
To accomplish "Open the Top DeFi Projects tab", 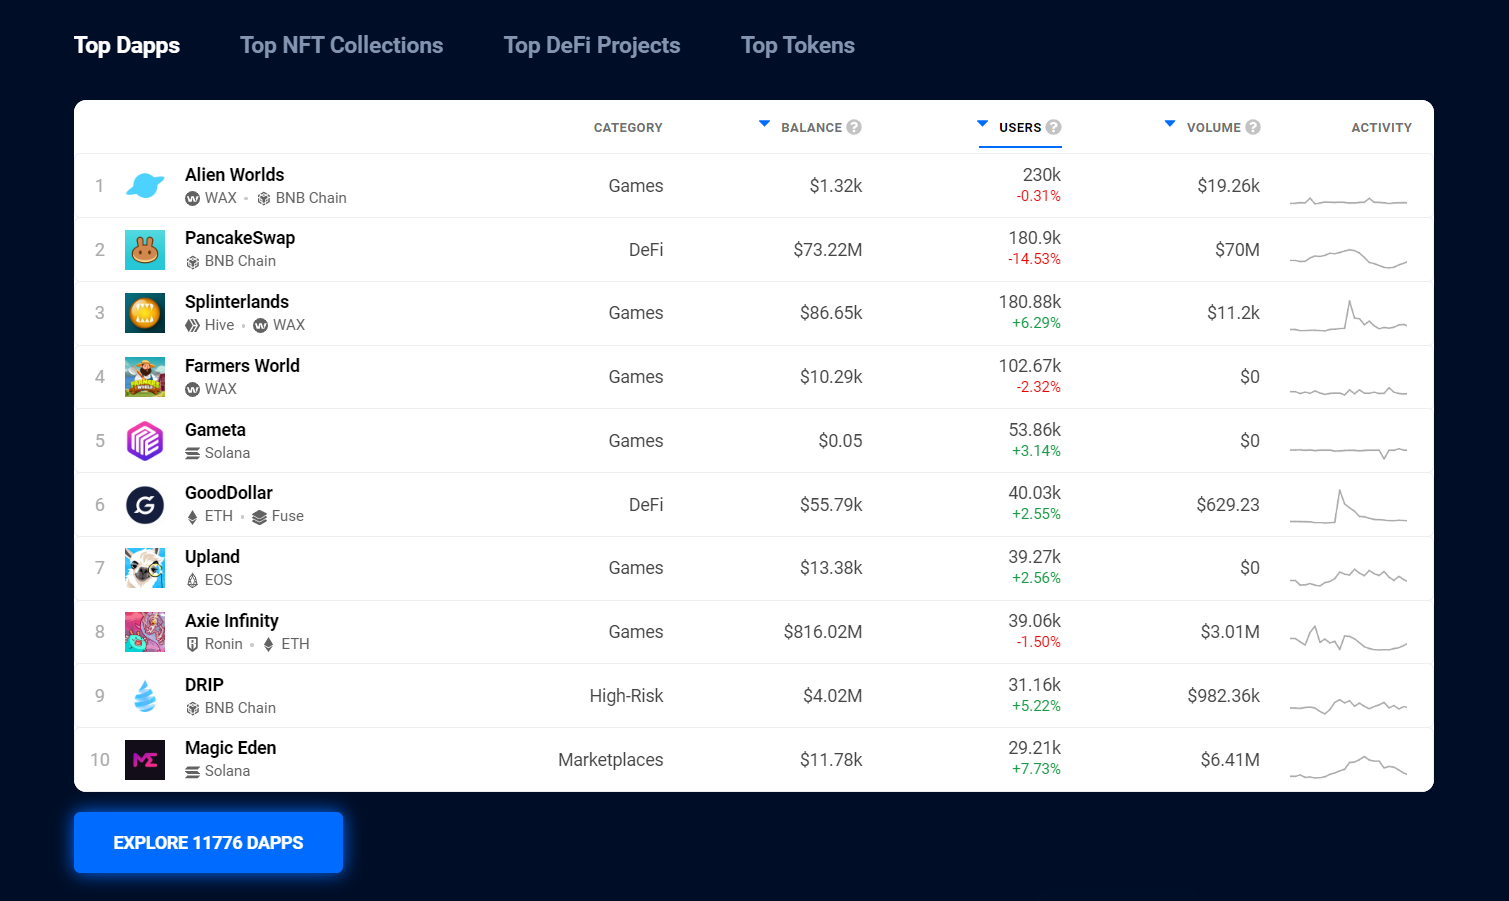I will (x=592, y=45).
